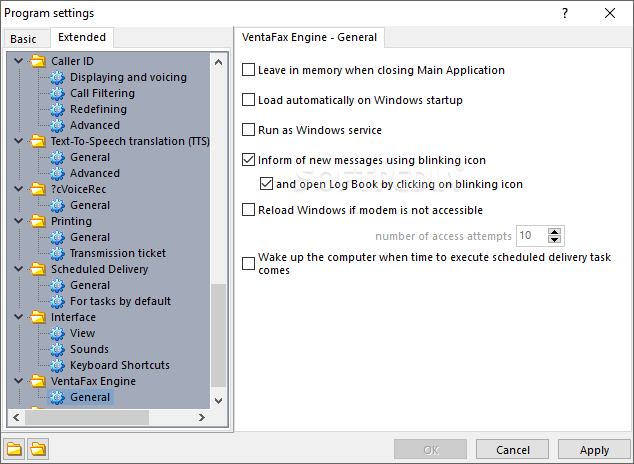The image size is (634, 464).
Task: Click the second folder button at bottom left
Action: [38, 449]
